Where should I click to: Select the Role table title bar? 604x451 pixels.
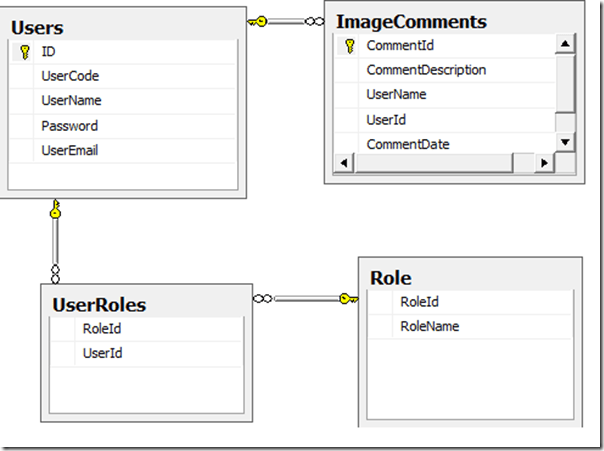pos(468,278)
